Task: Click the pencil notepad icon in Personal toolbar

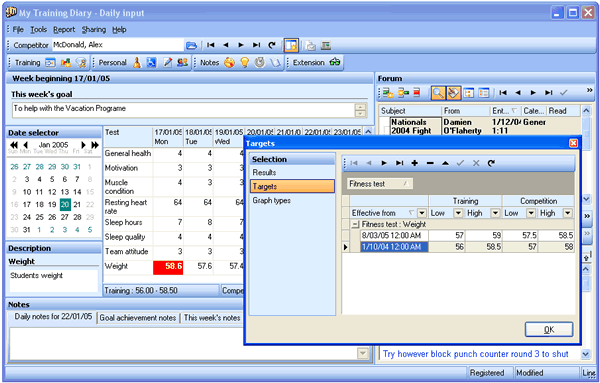Action: click(x=168, y=62)
